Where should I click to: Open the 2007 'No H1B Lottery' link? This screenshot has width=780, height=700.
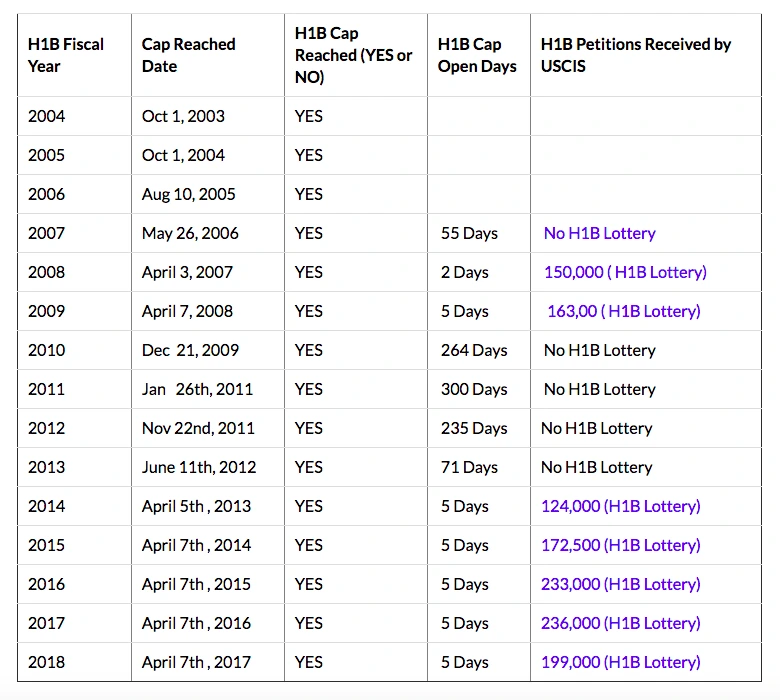(599, 233)
